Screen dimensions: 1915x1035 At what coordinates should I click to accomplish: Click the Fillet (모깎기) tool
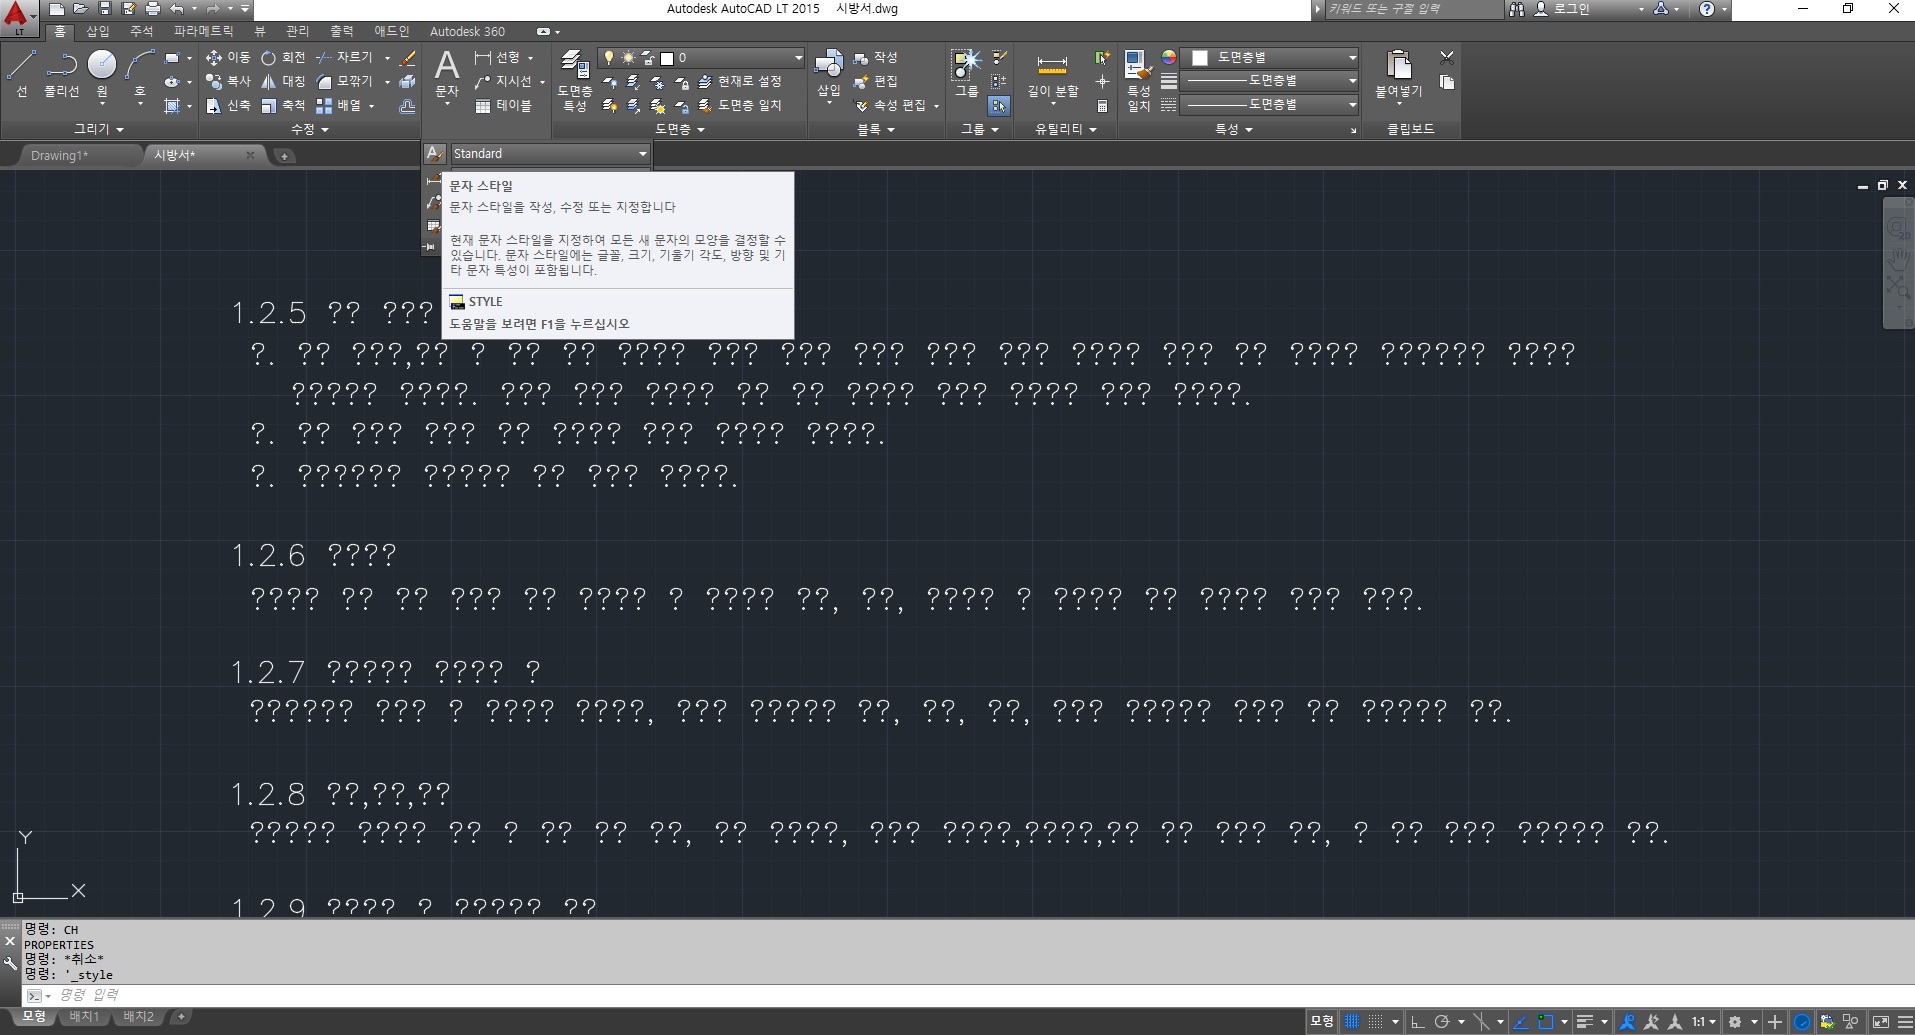(x=345, y=81)
